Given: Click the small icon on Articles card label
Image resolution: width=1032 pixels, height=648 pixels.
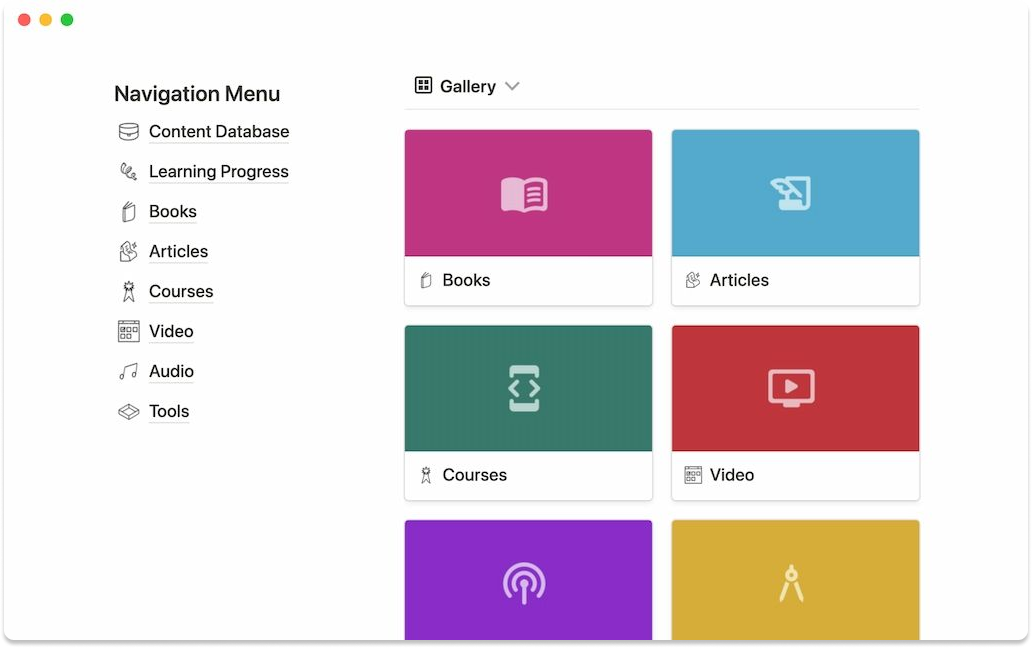Looking at the screenshot, I should [692, 281].
